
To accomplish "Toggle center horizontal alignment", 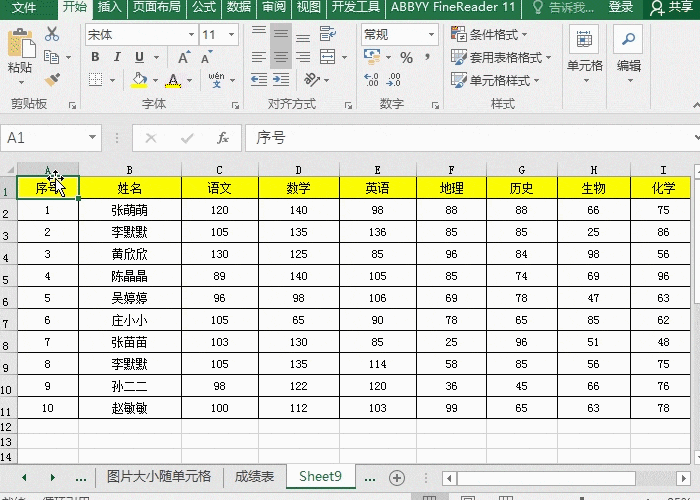I will tap(281, 58).
